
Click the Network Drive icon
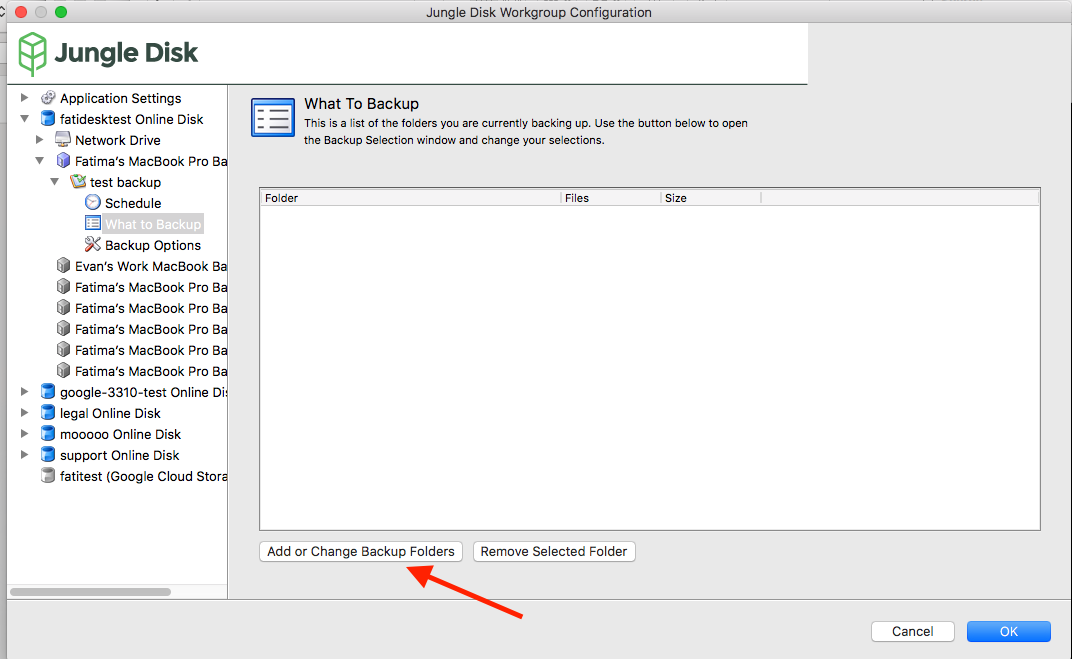coord(63,139)
